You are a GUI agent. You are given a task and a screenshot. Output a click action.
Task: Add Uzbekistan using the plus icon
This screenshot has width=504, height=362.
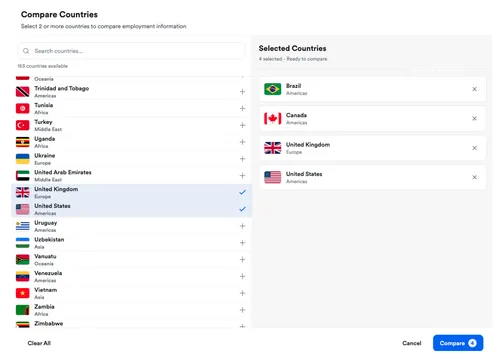[242, 243]
